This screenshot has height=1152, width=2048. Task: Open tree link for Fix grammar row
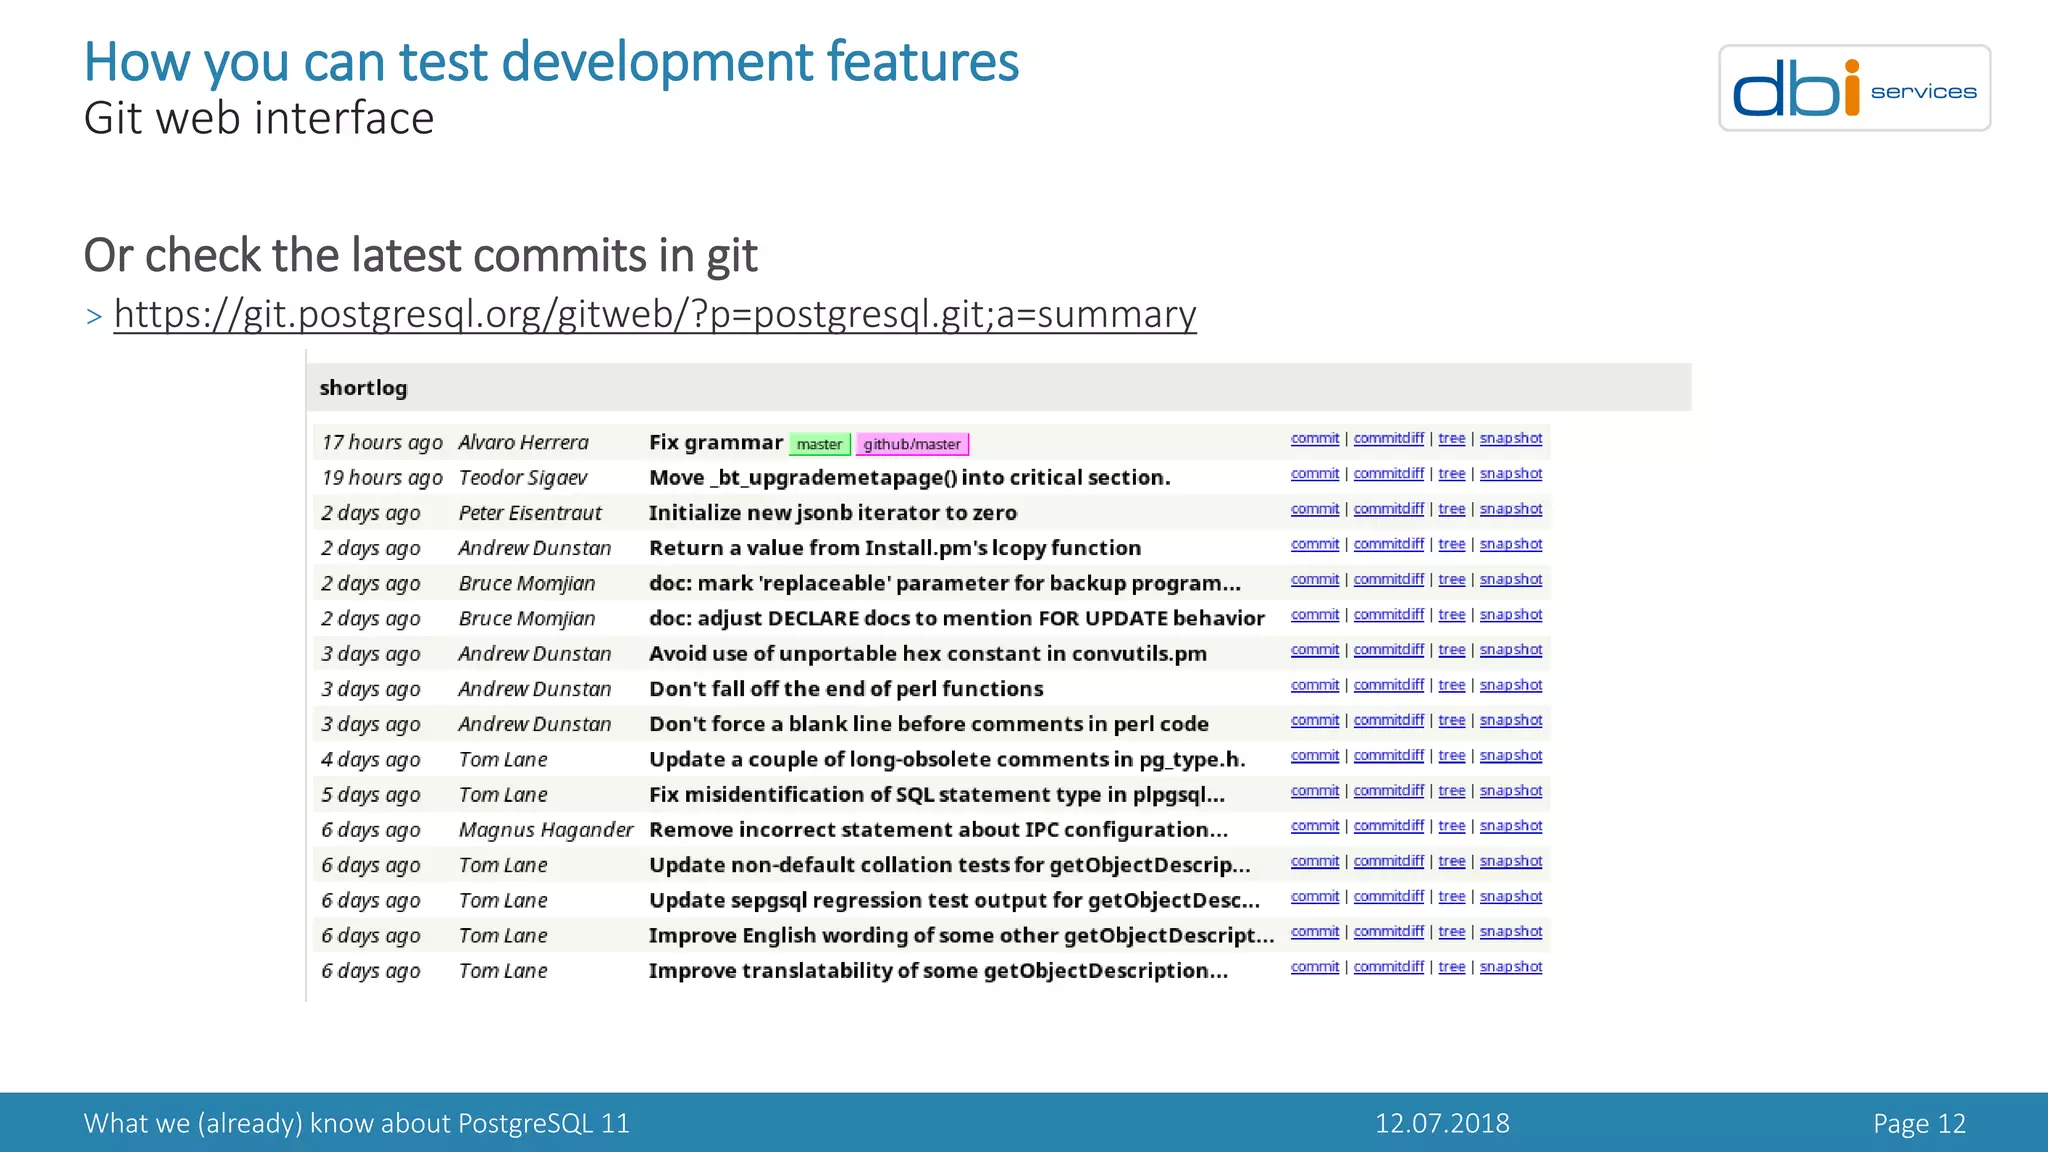tap(1451, 438)
